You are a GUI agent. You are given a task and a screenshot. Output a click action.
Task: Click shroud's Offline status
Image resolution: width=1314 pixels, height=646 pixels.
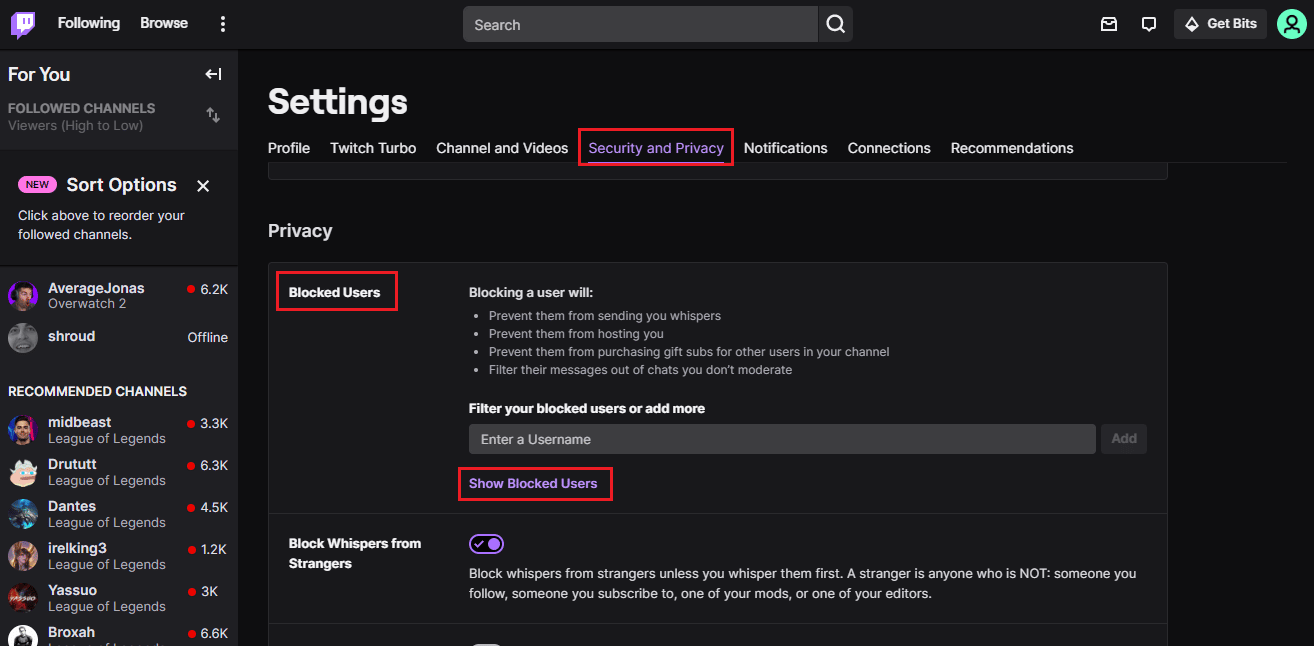(208, 337)
